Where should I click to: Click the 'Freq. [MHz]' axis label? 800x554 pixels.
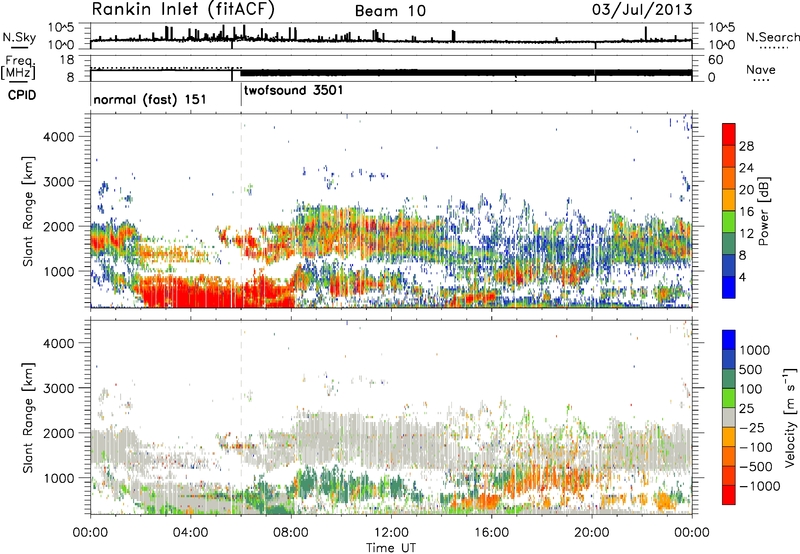coord(19,68)
